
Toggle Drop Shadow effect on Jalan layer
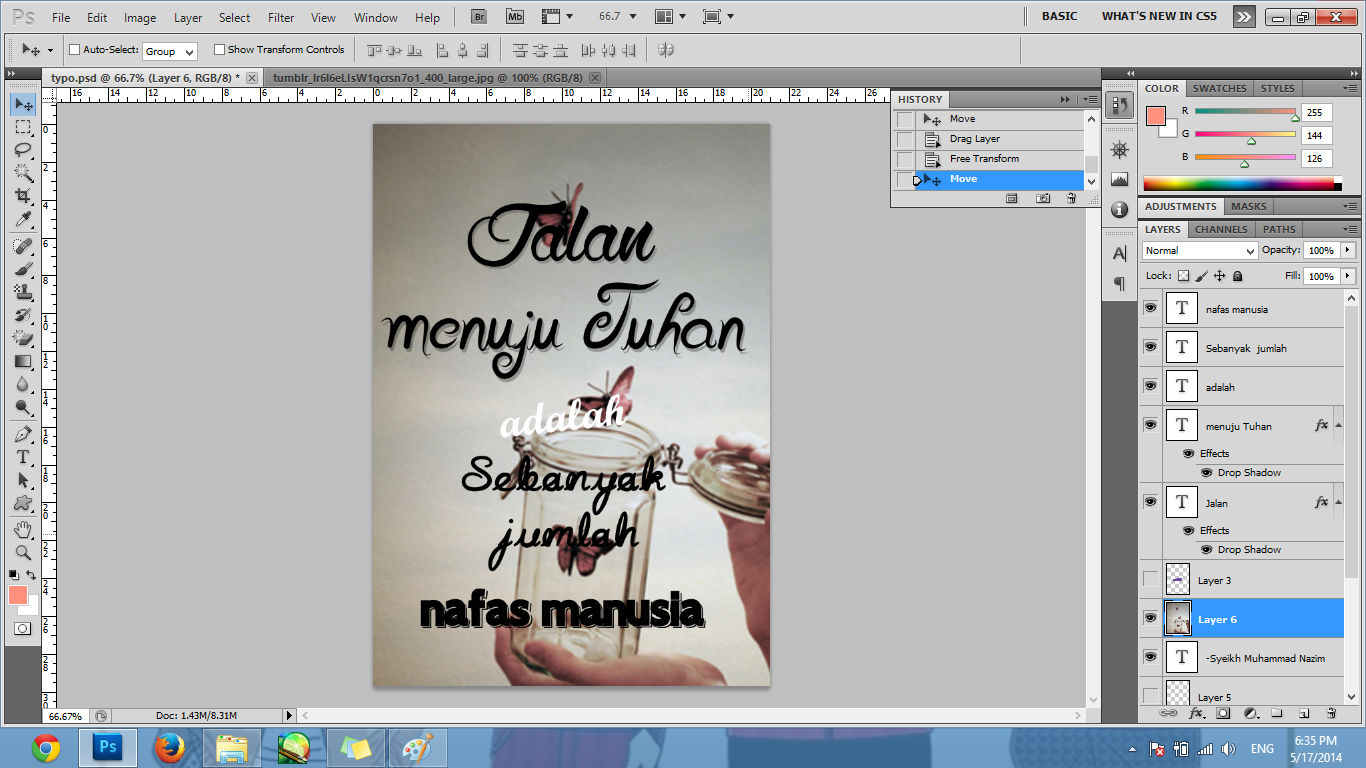1206,549
